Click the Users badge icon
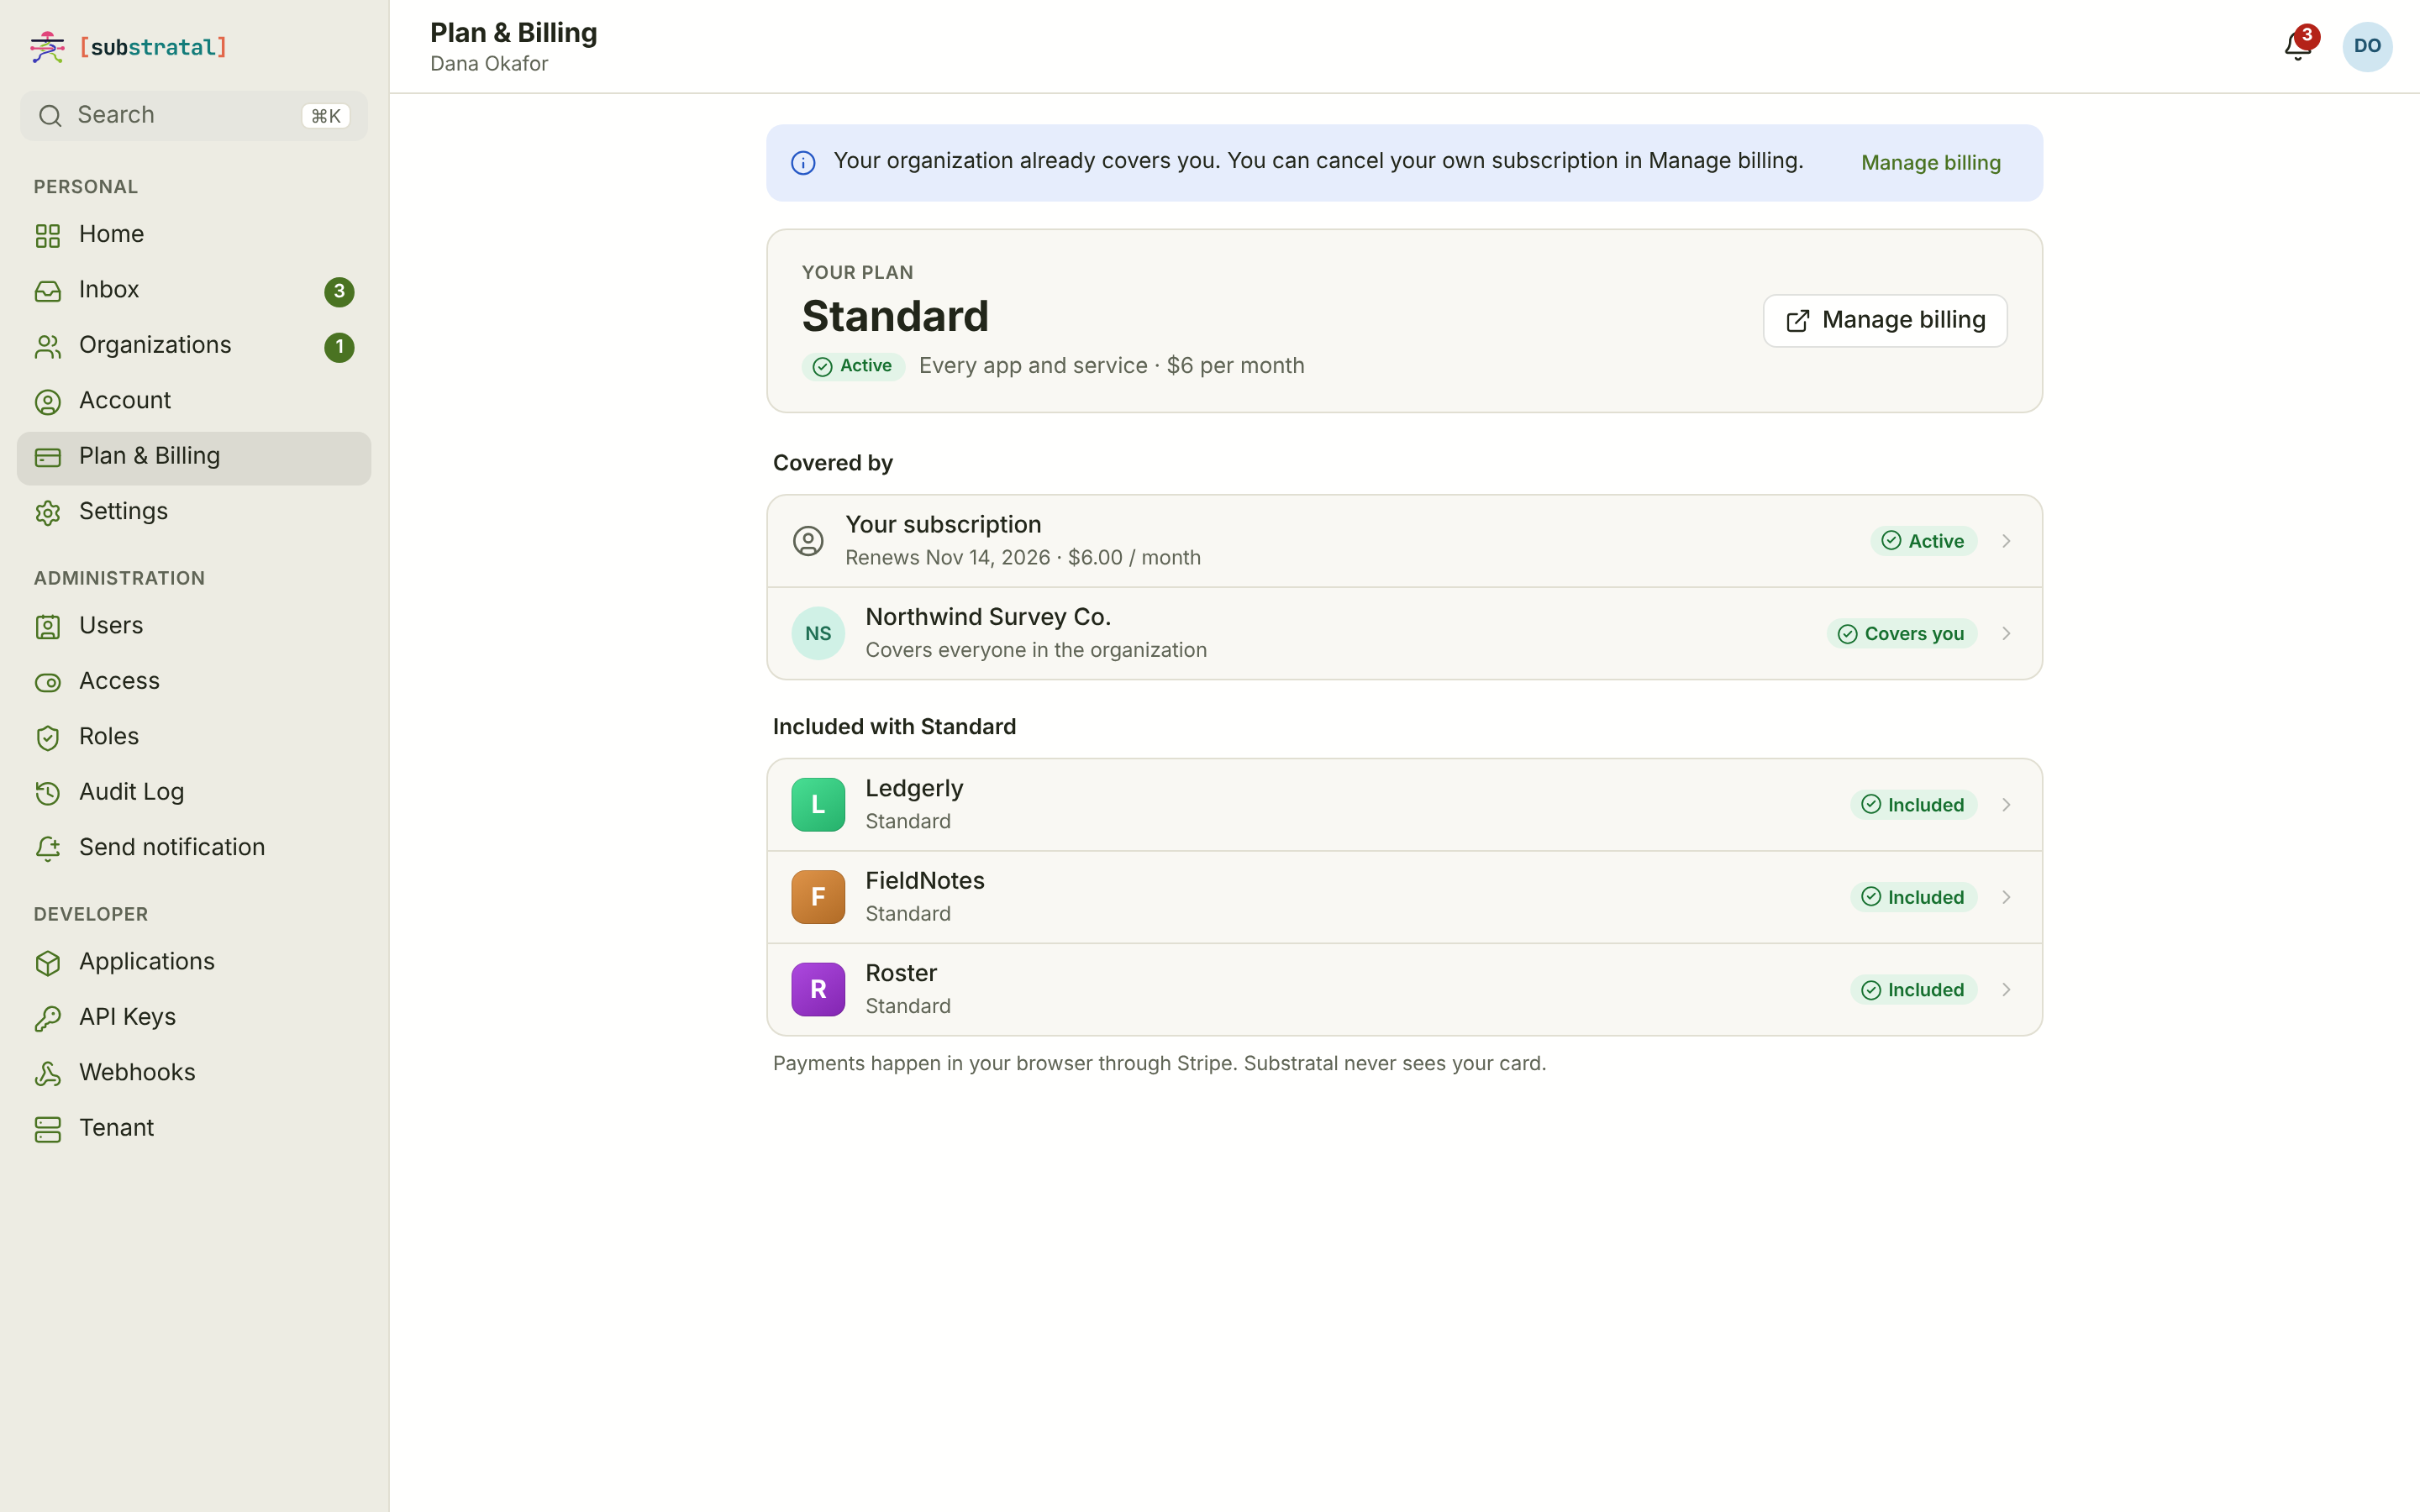Screen dimensions: 2420x1512 (48, 627)
